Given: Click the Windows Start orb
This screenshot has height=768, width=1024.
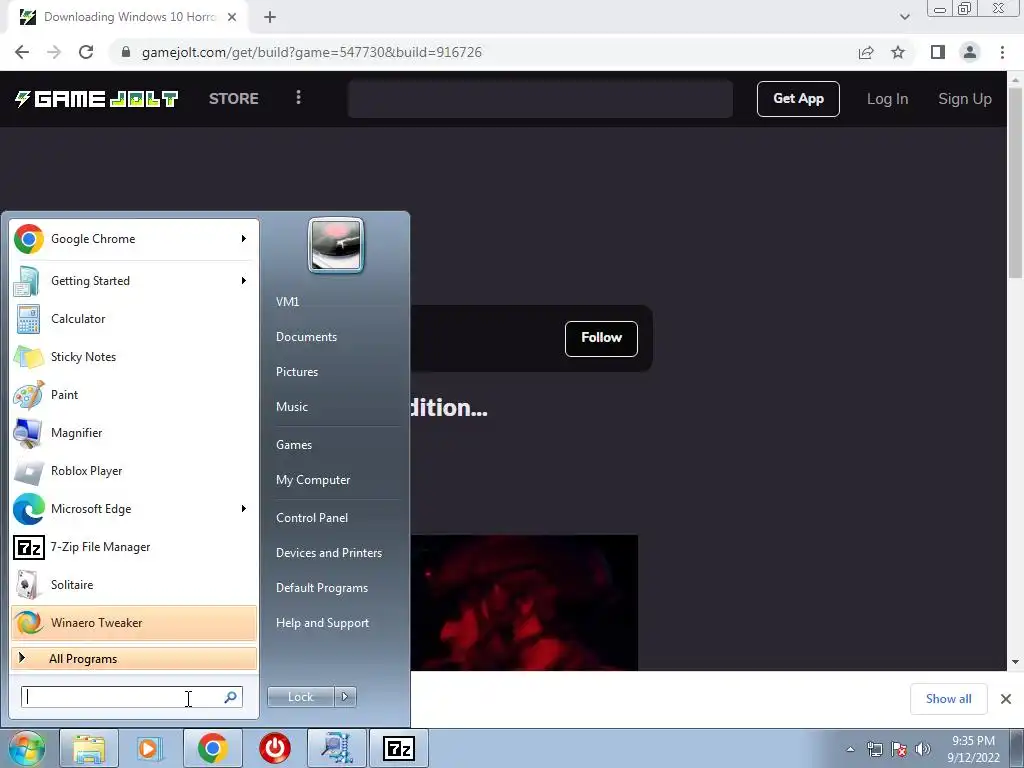Looking at the screenshot, I should (25, 748).
